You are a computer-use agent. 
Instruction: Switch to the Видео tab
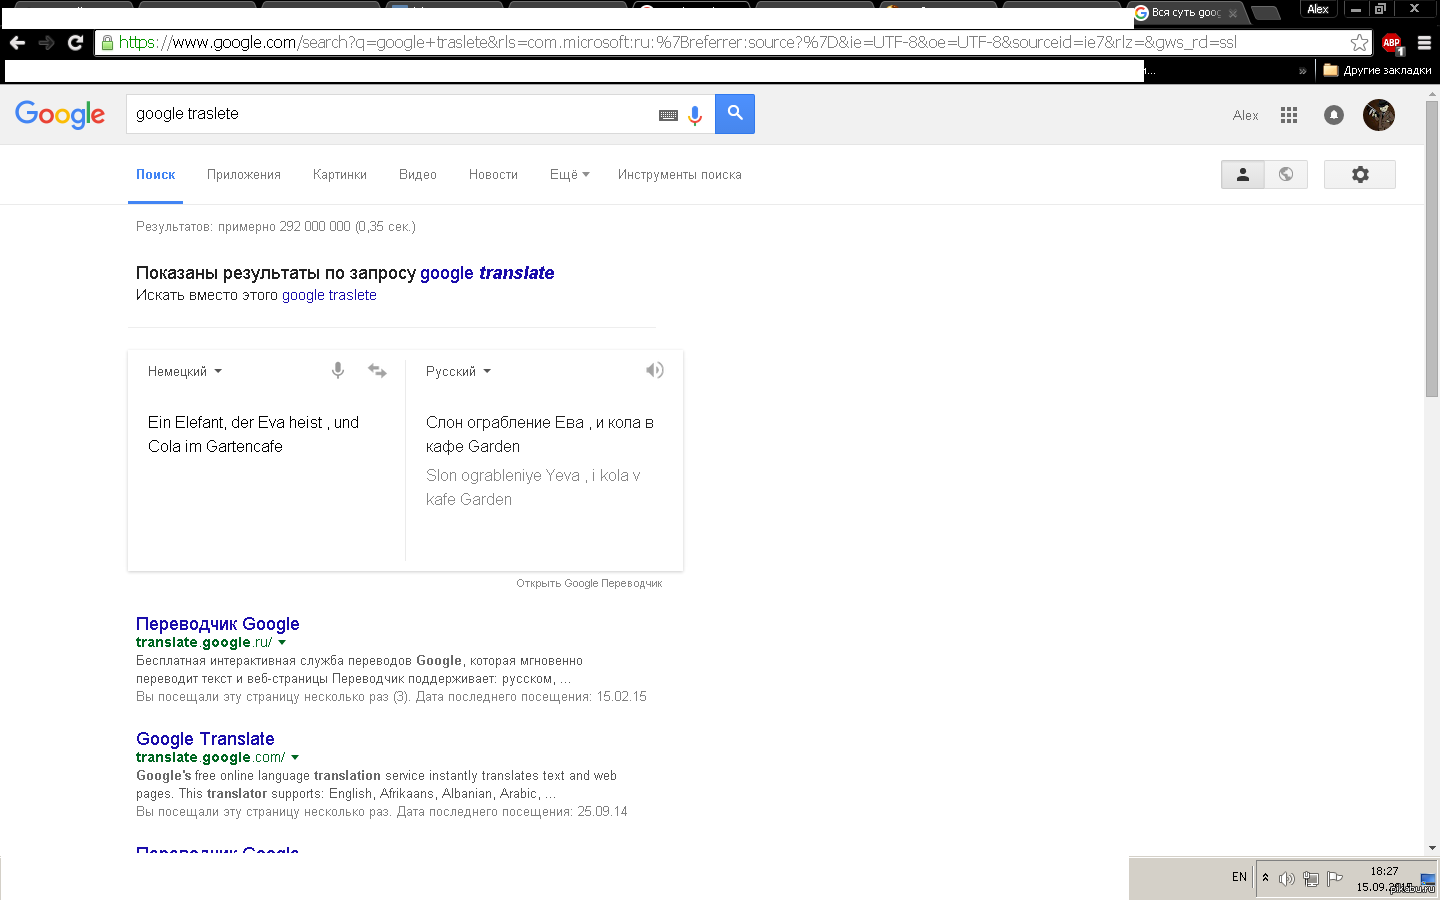[418, 174]
